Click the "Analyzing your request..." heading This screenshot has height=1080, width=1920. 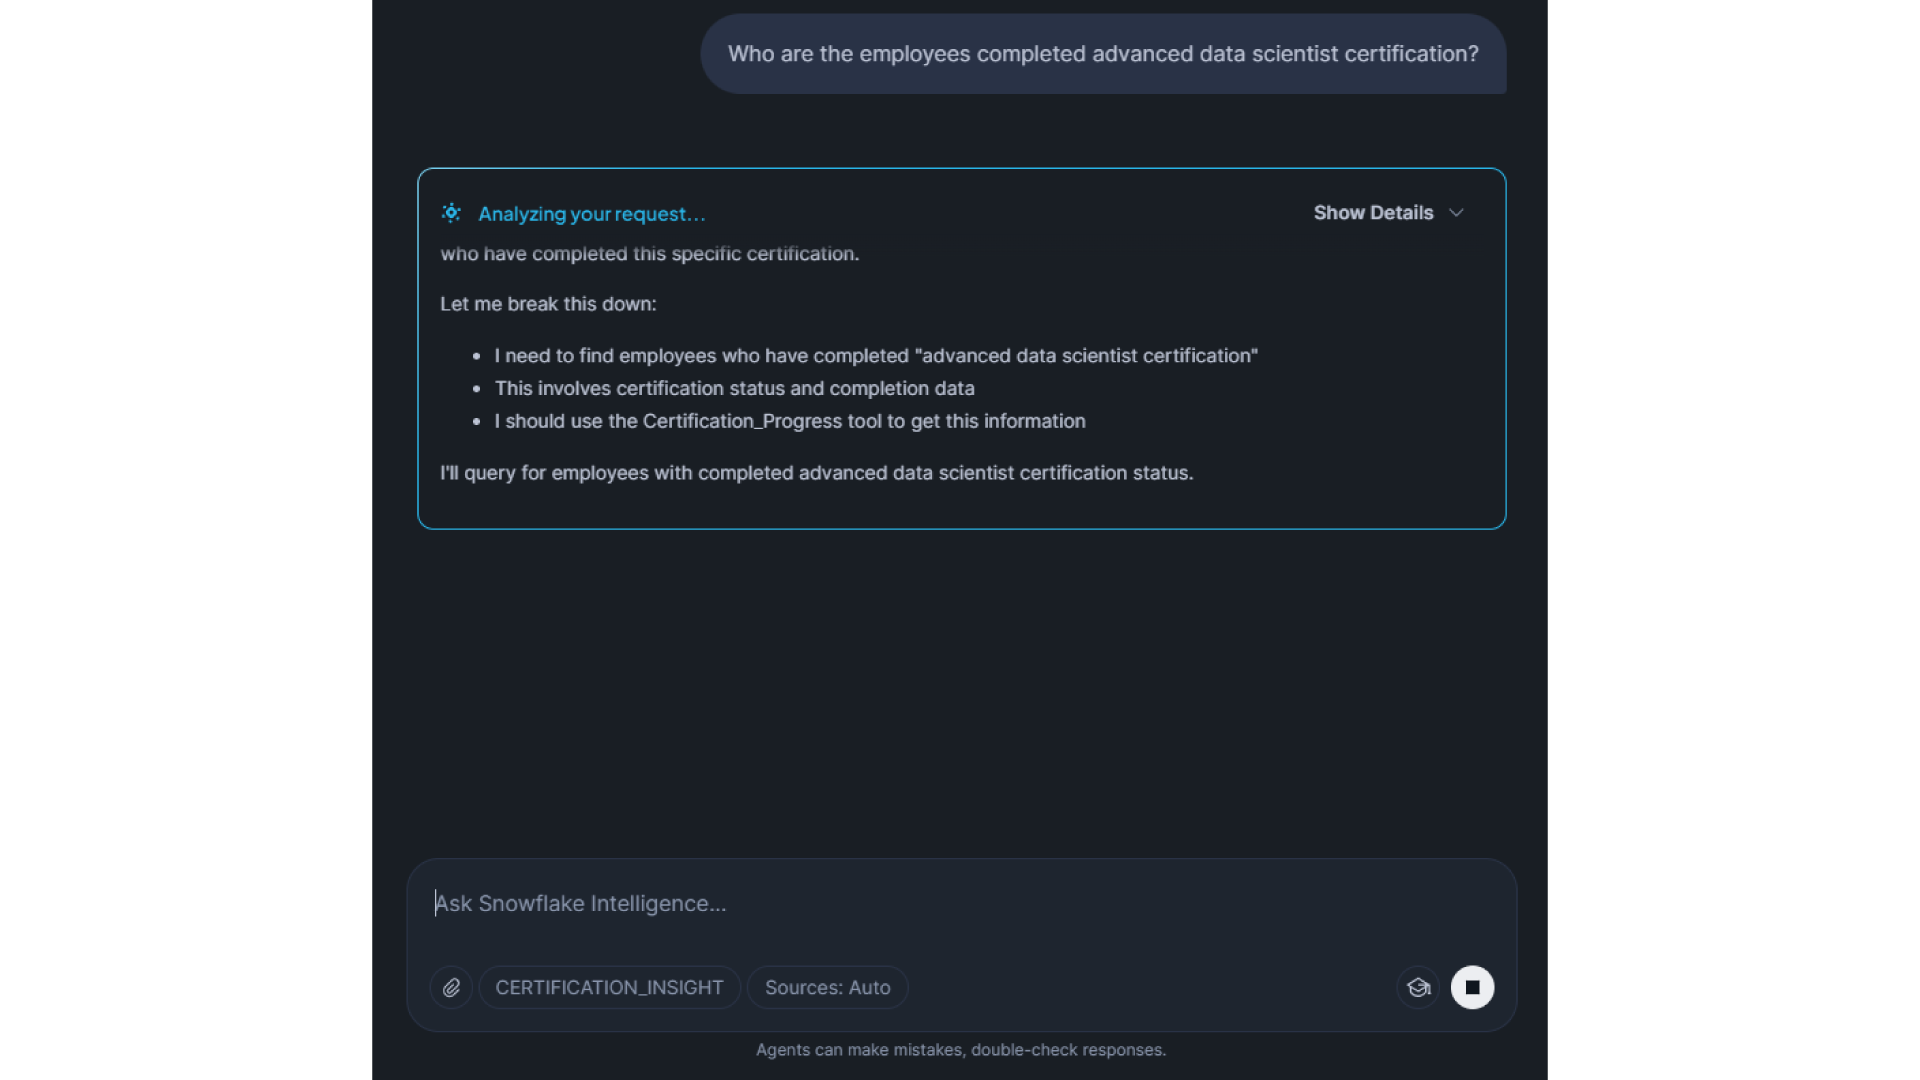[591, 214]
